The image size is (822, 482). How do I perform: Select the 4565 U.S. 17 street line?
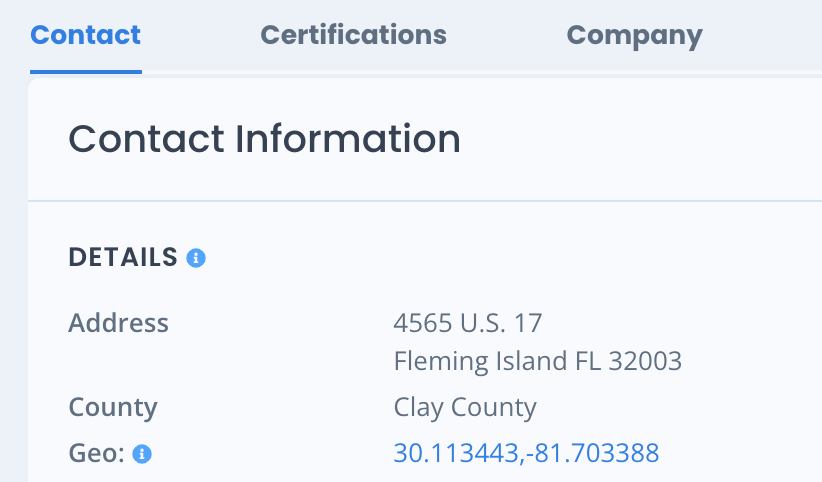468,323
